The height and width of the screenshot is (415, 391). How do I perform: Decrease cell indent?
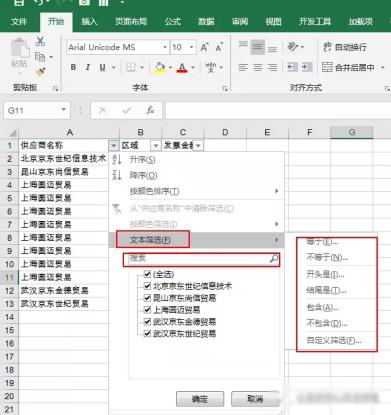click(x=292, y=67)
